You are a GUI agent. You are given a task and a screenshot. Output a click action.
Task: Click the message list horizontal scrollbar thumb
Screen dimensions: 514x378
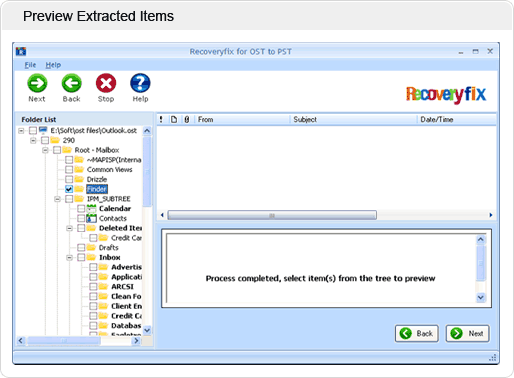pyautogui.click(x=272, y=215)
